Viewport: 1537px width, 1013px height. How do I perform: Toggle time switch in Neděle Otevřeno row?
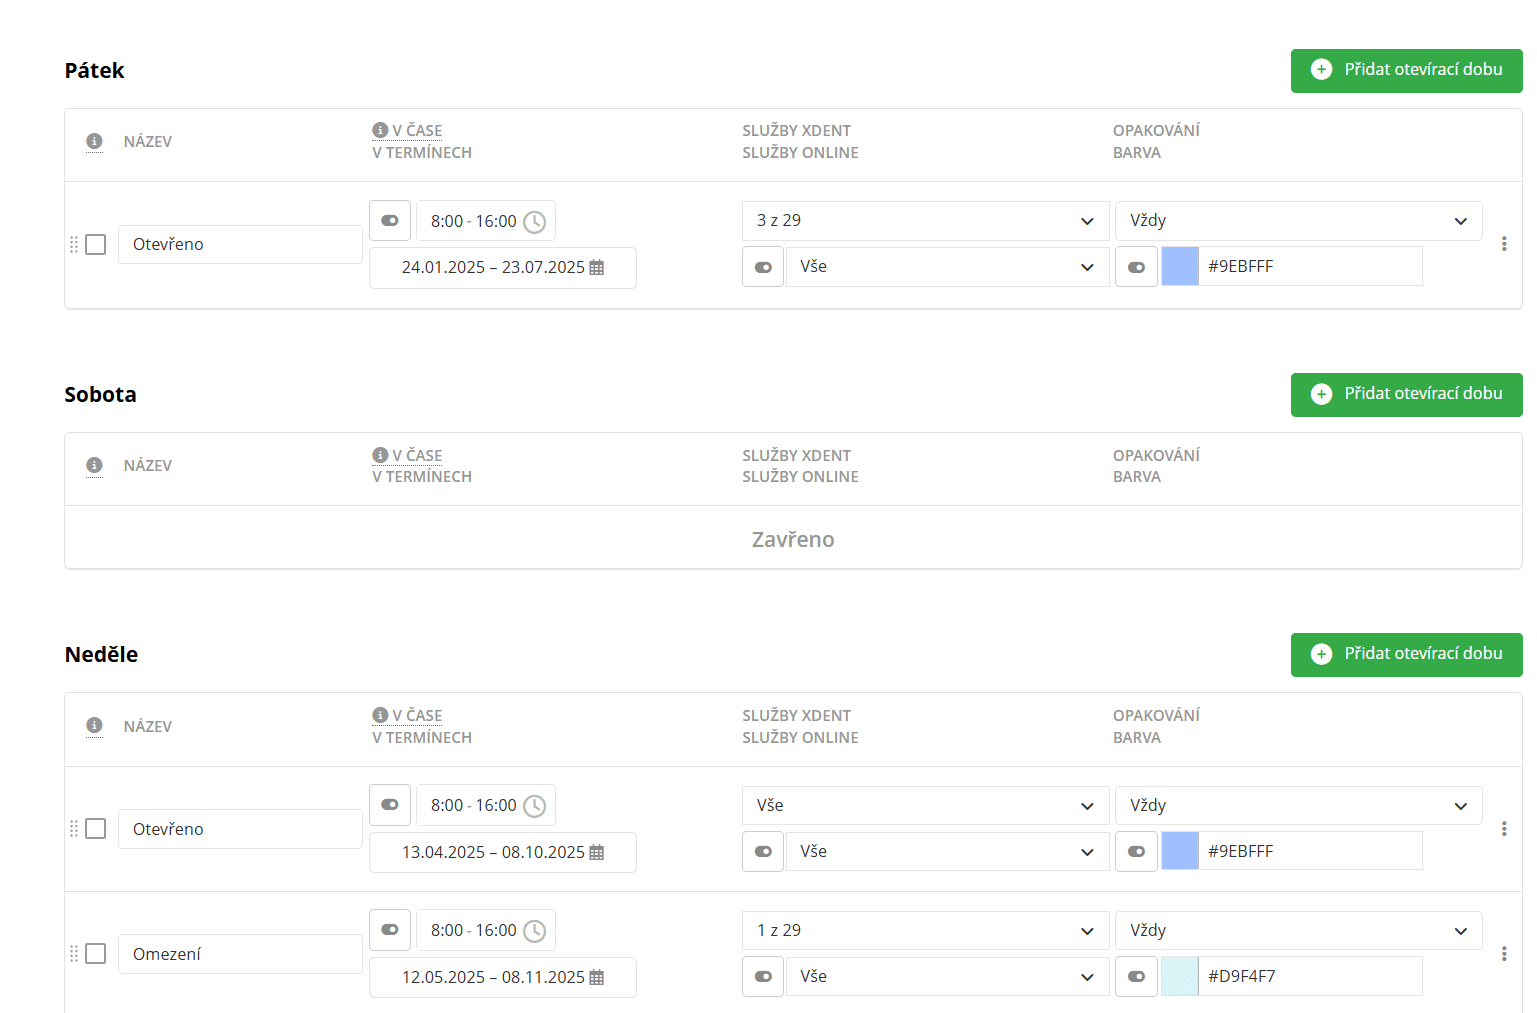click(x=390, y=805)
